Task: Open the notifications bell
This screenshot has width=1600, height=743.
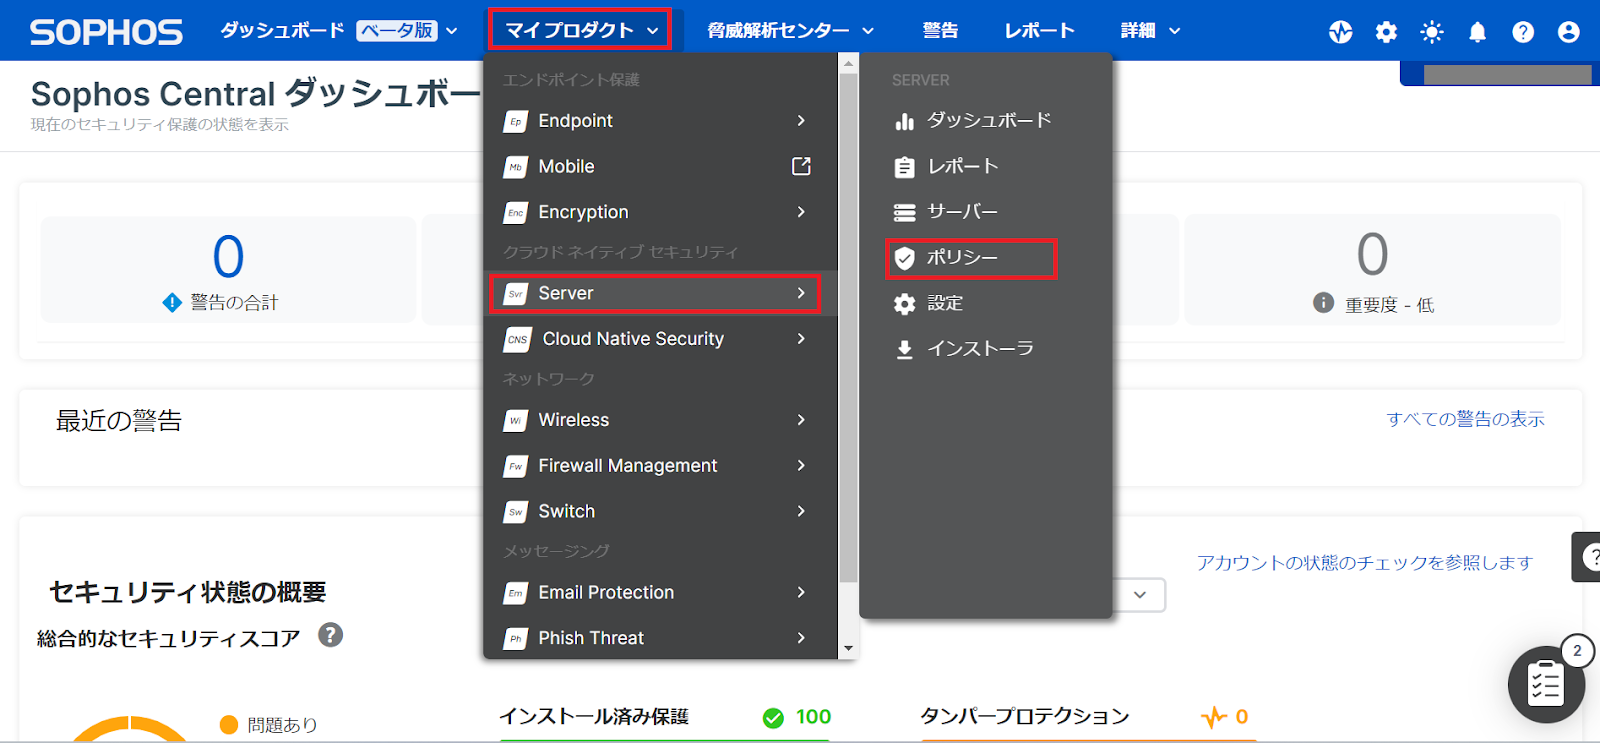Action: (x=1477, y=32)
